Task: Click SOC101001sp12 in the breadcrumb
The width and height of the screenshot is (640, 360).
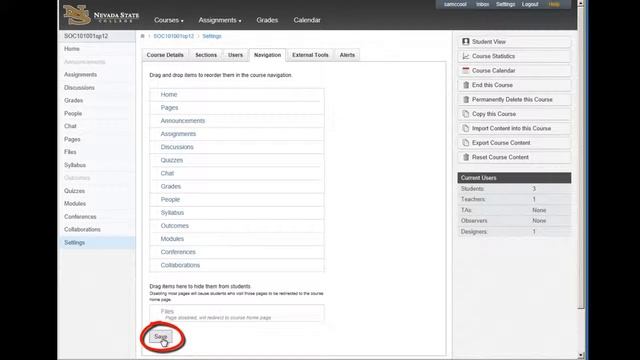Action: tap(173, 36)
